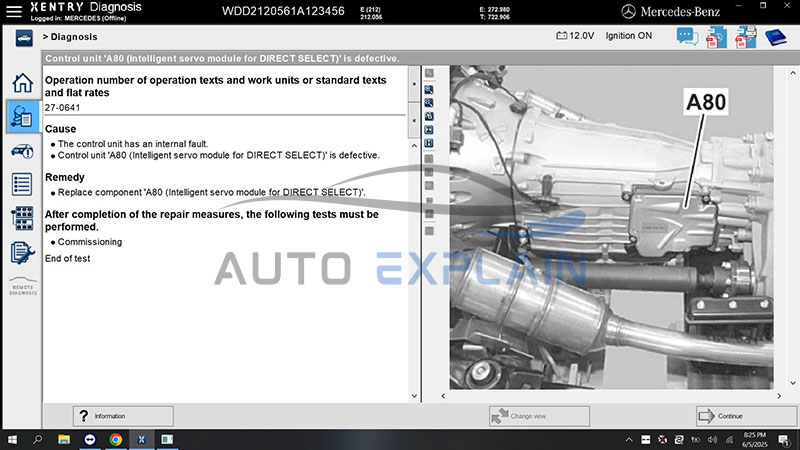This screenshot has height=450, width=800.
Task: Click the 'Cause' heading
Action: [60, 129]
